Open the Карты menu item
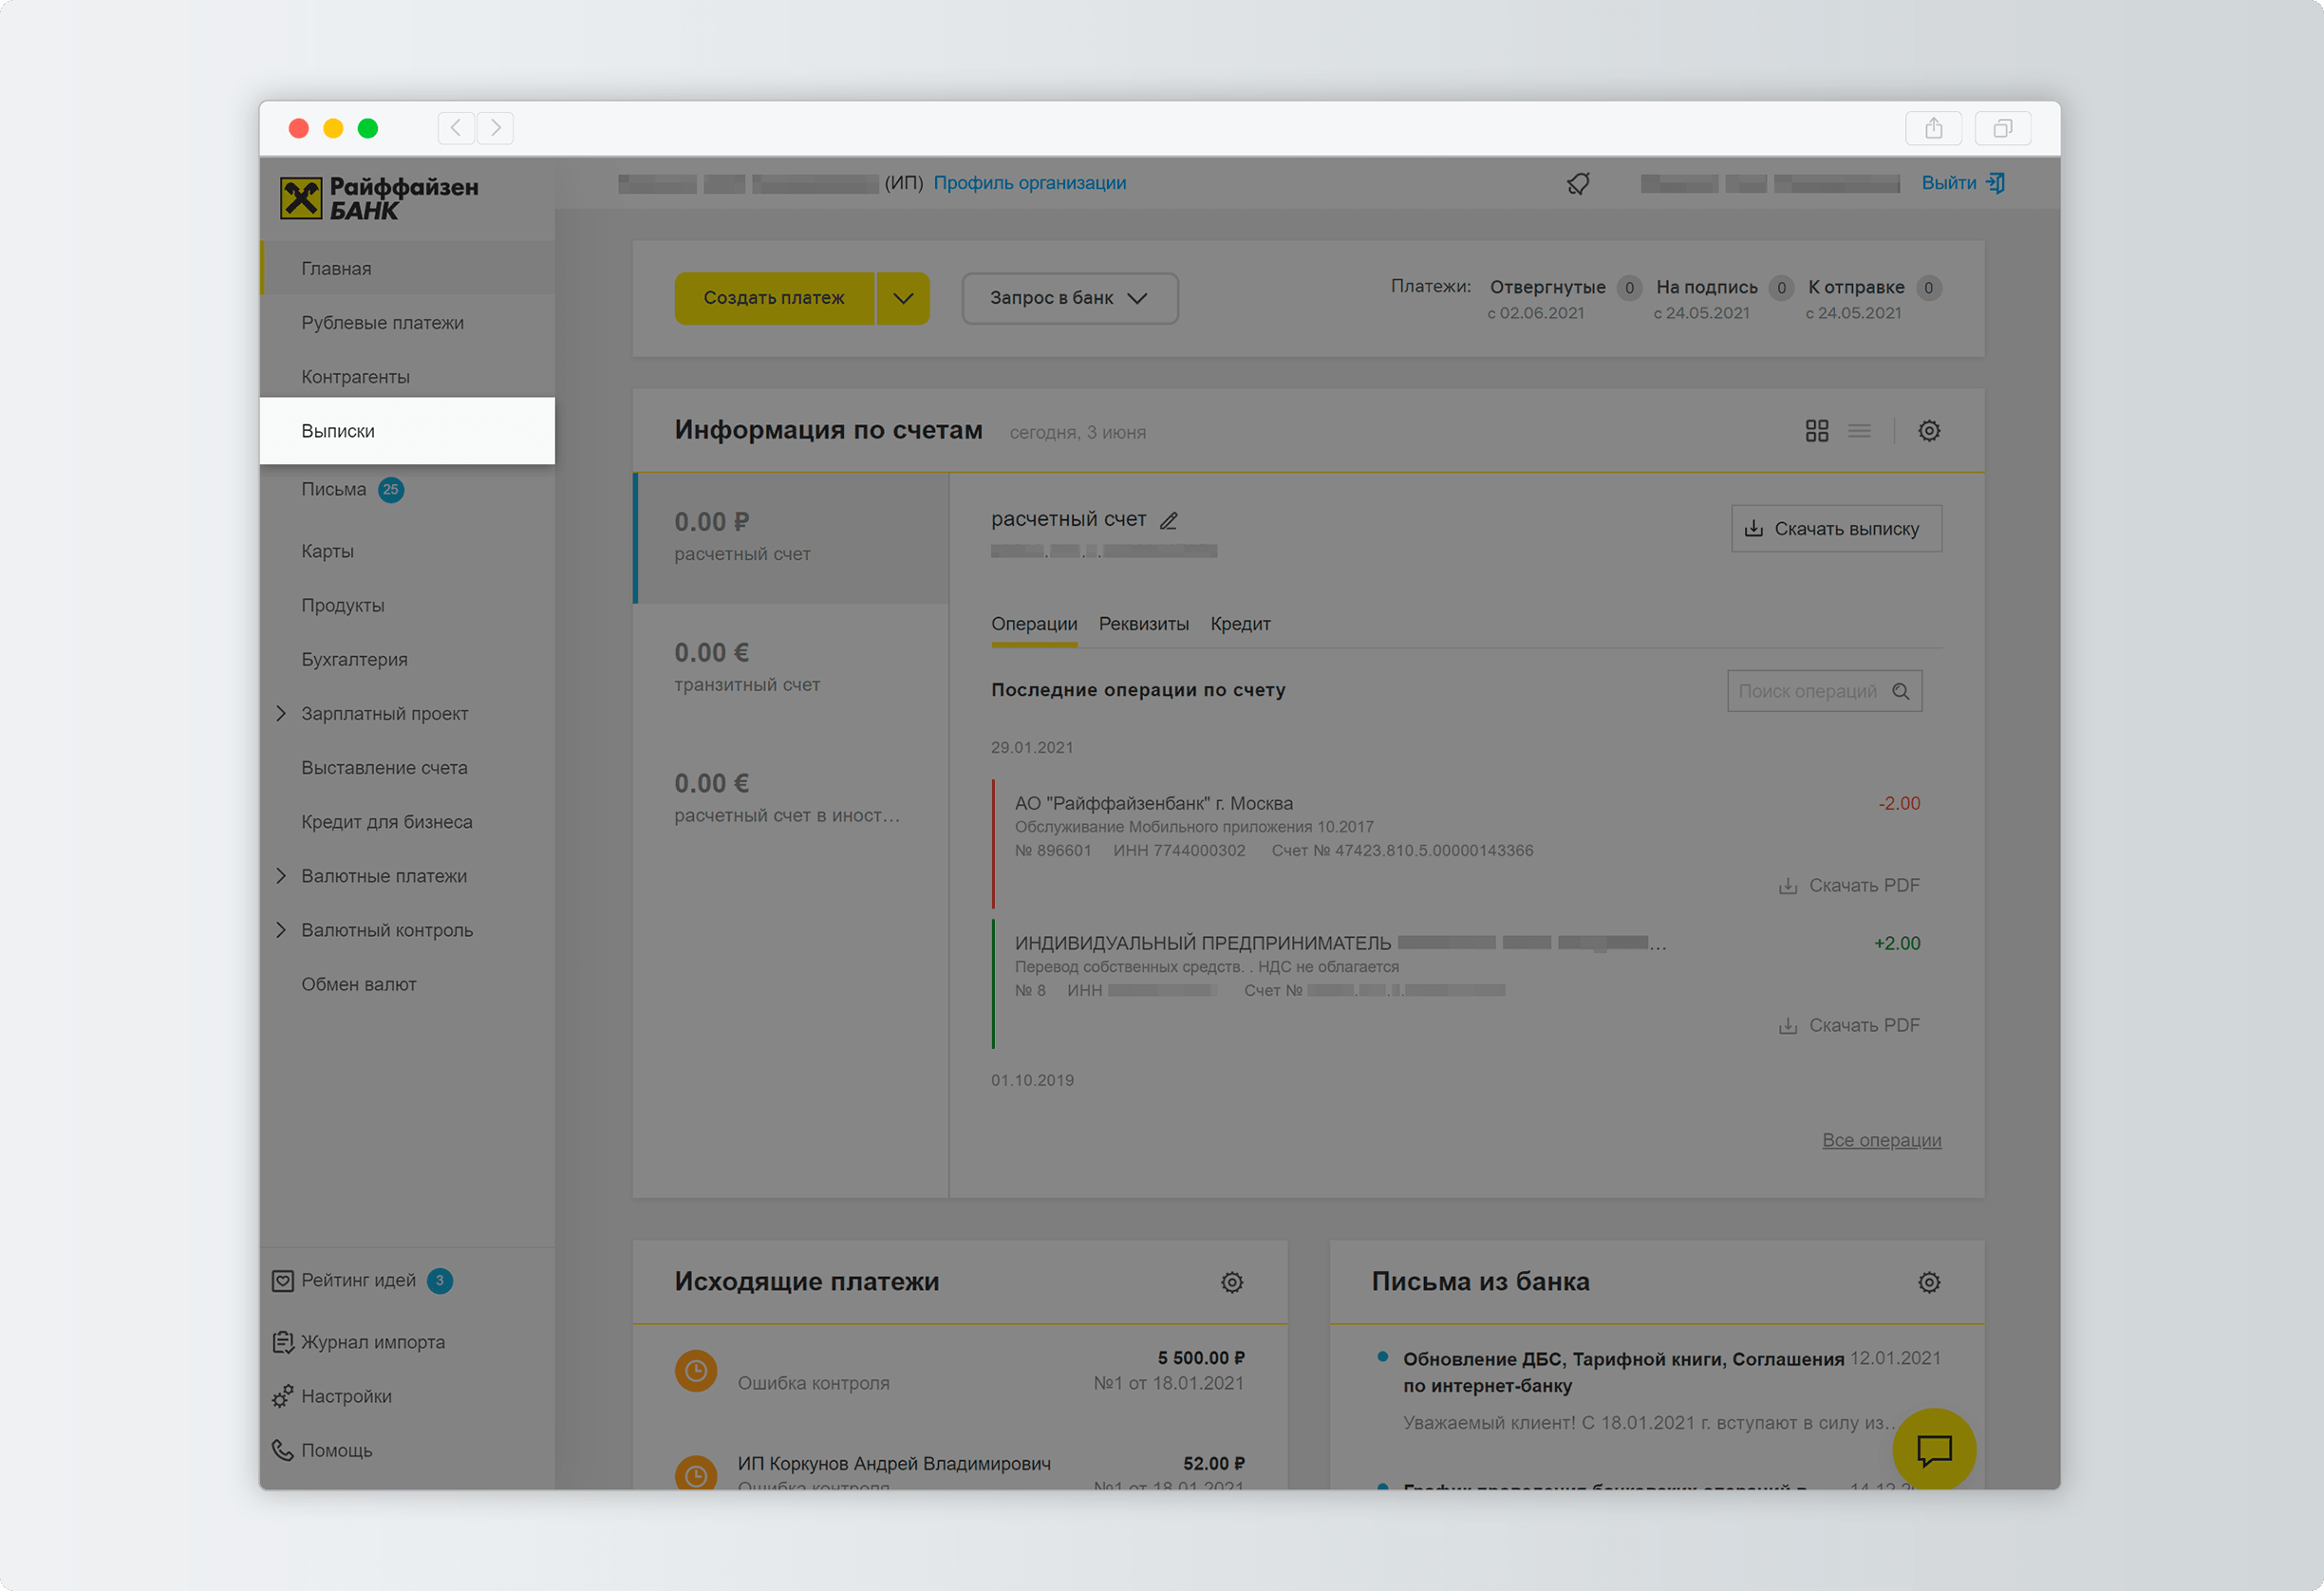2324x1591 pixels. pyautogui.click(x=407, y=551)
